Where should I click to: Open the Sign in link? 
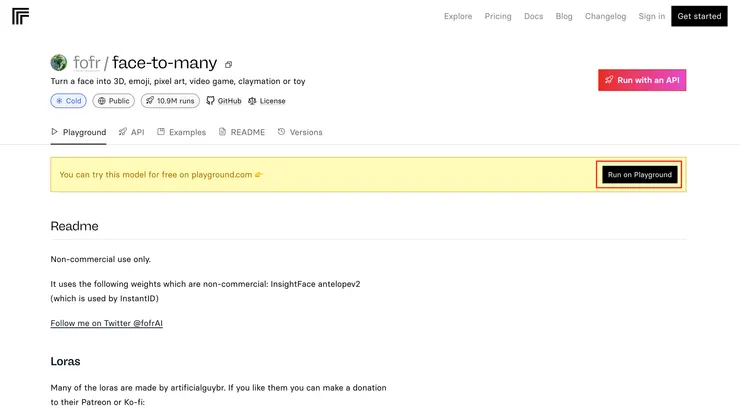(651, 16)
